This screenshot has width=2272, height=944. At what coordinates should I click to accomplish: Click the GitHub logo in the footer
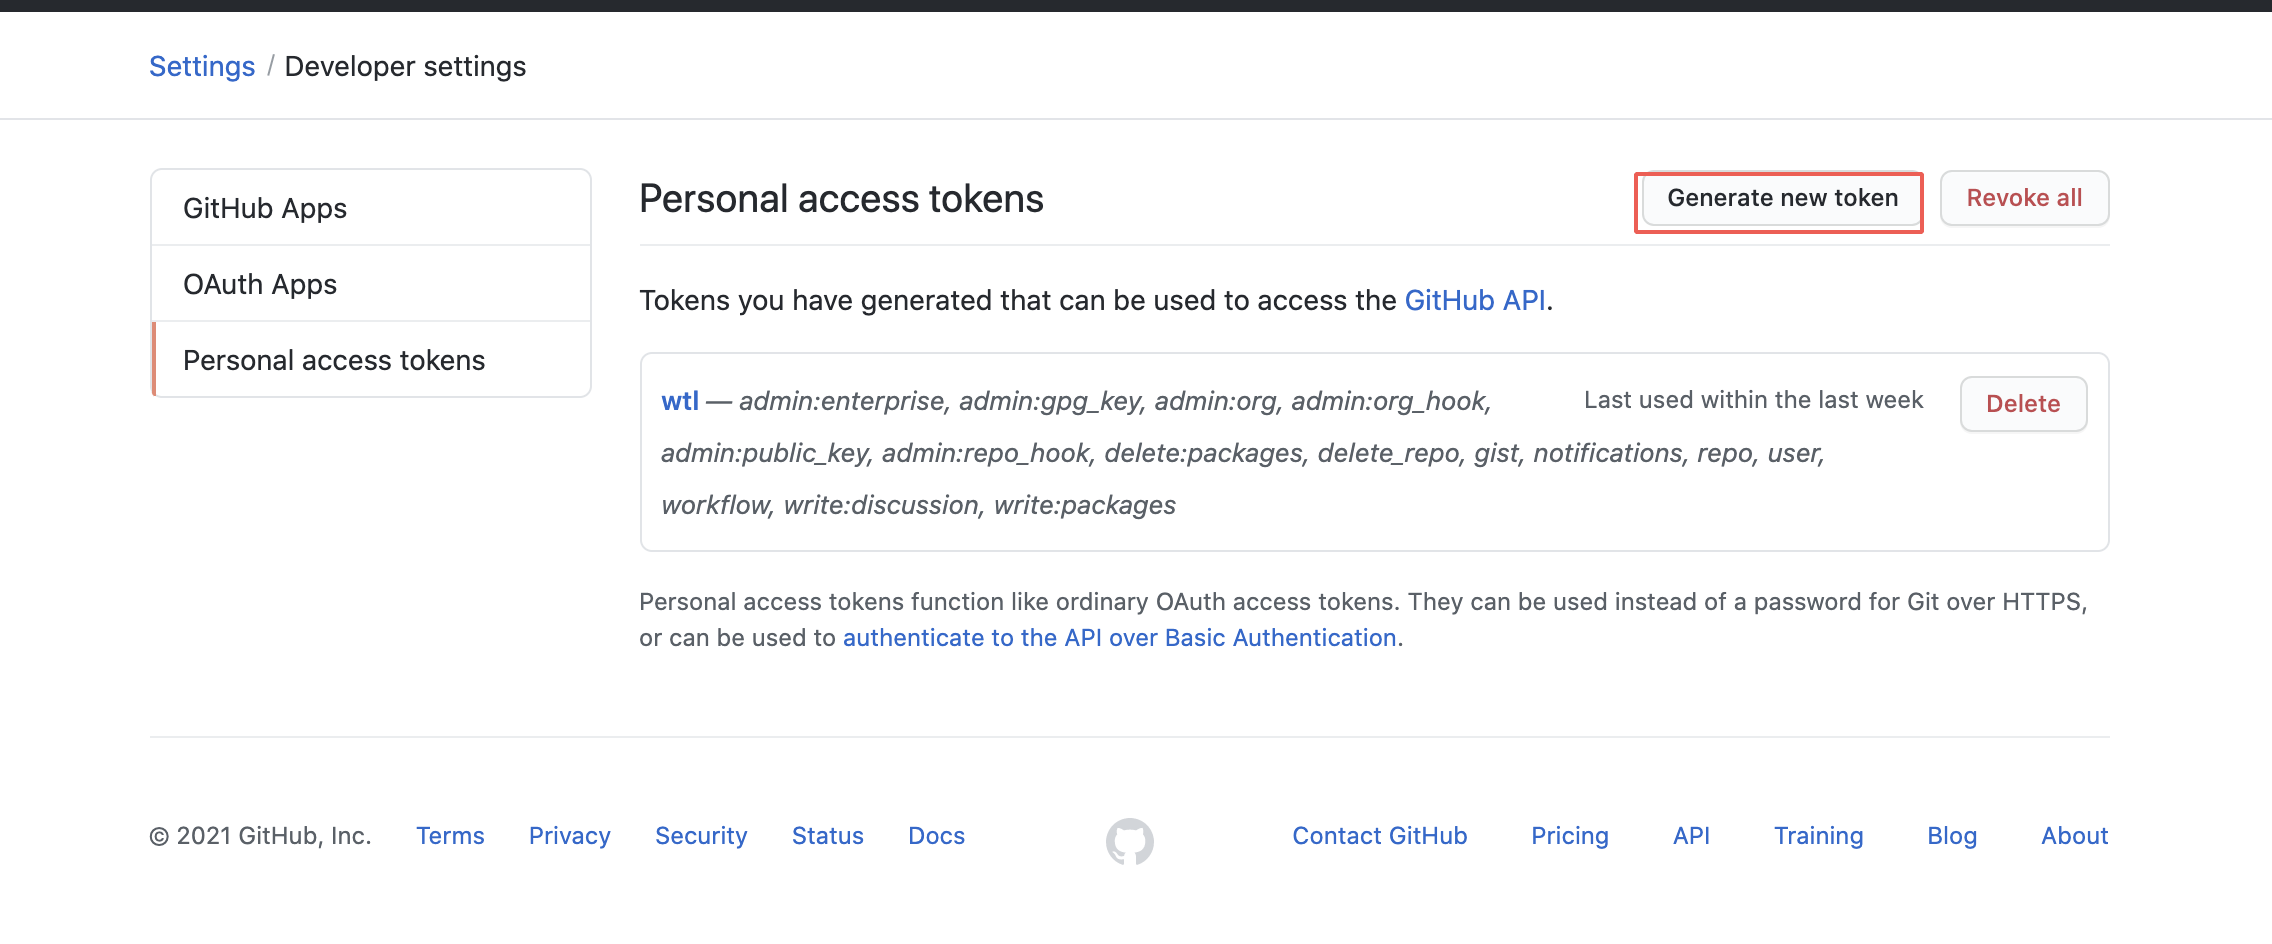pos(1129,840)
